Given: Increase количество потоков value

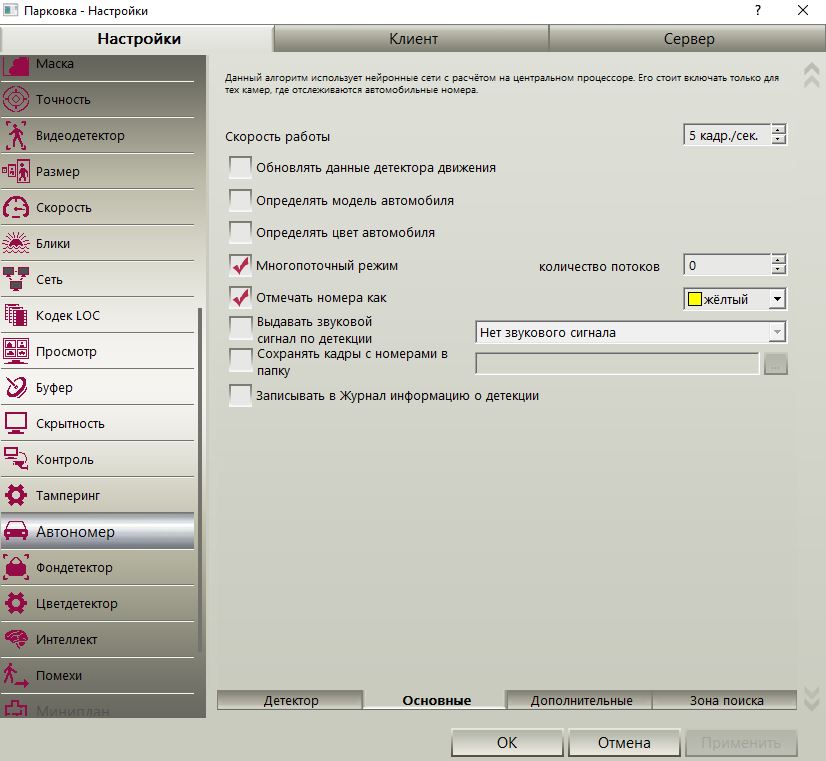Looking at the screenshot, I should point(778,260).
